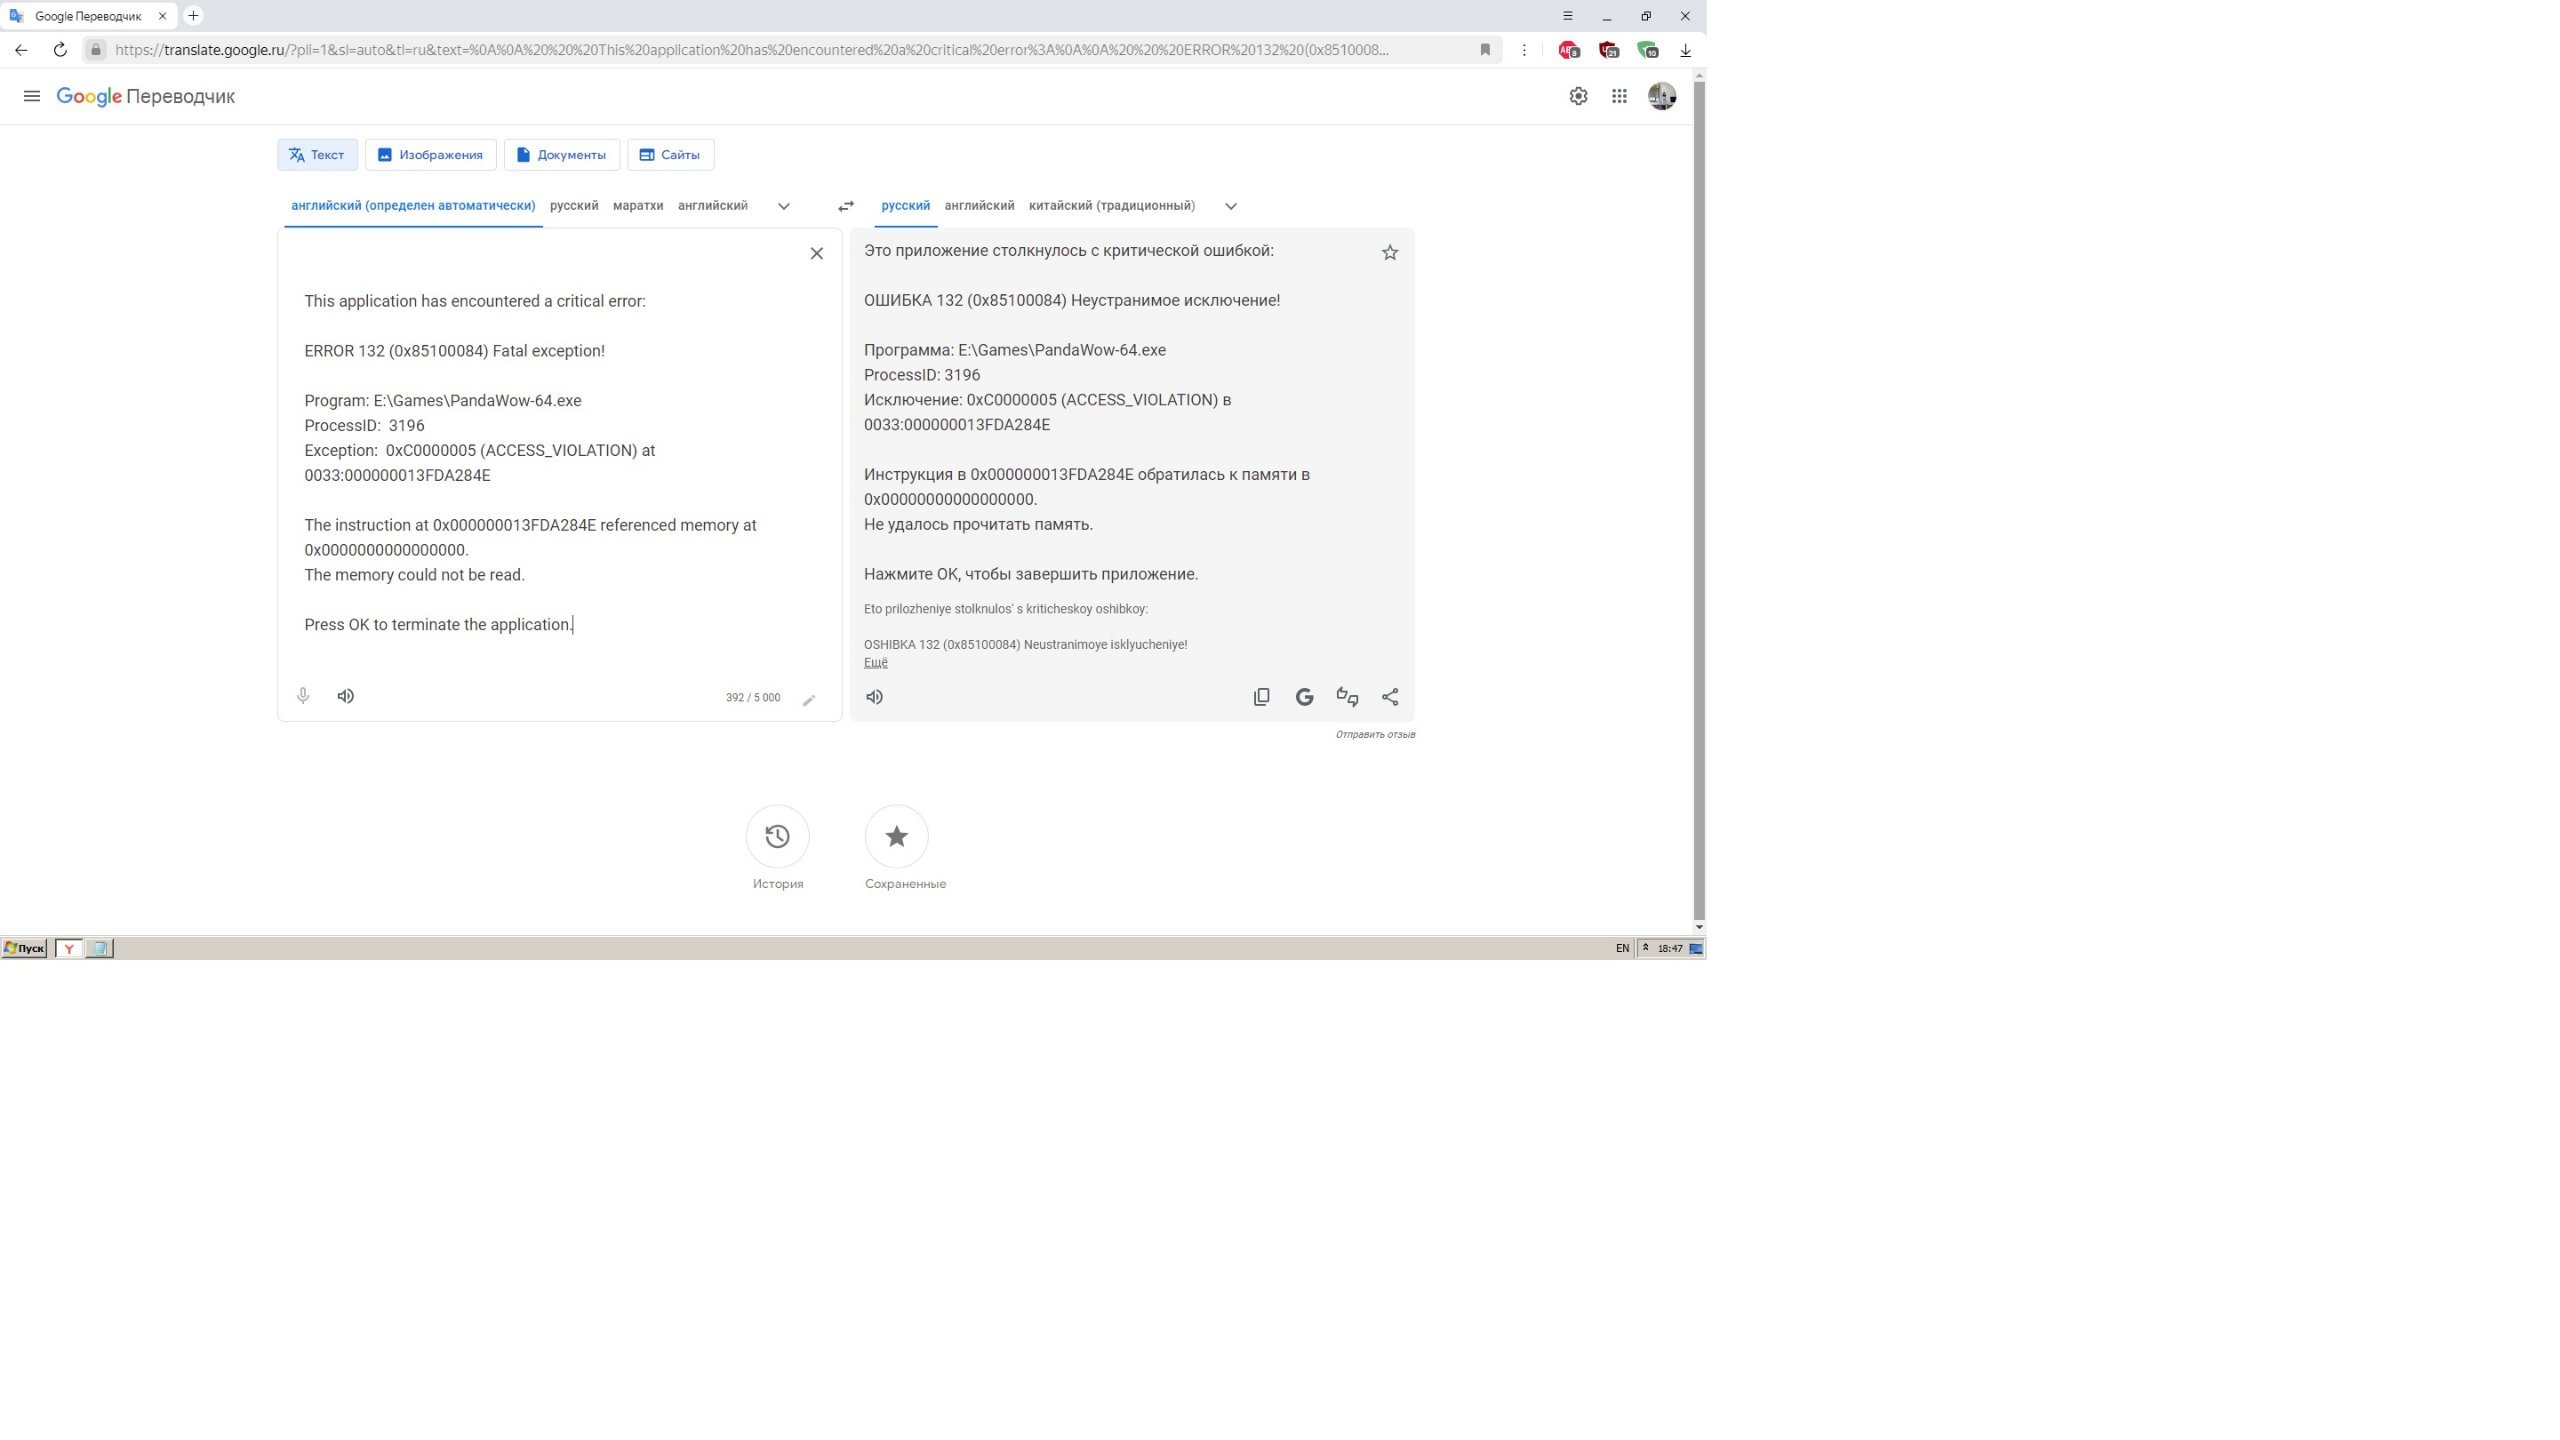Reload the page

(x=60, y=49)
